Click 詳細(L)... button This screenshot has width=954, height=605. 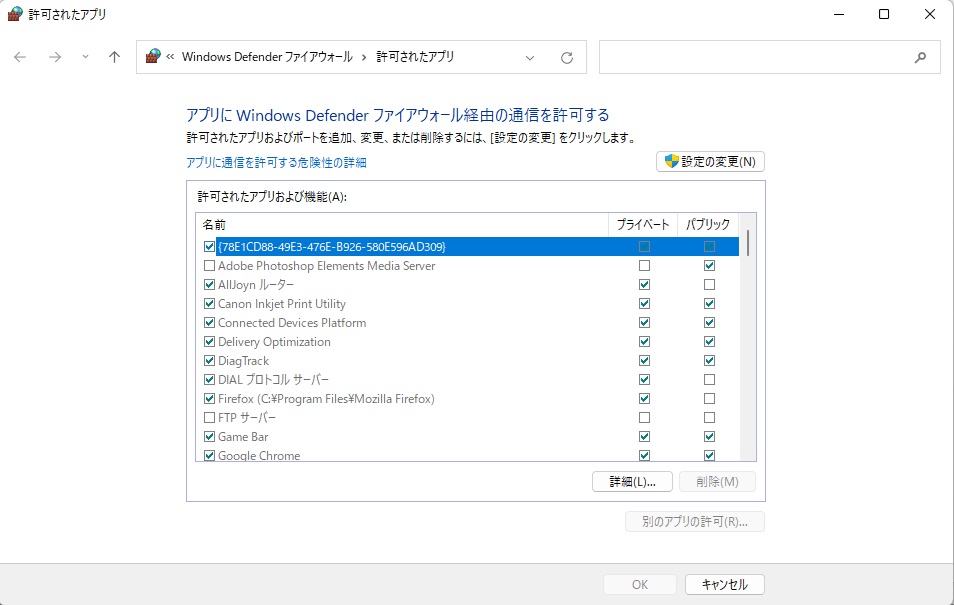(632, 481)
